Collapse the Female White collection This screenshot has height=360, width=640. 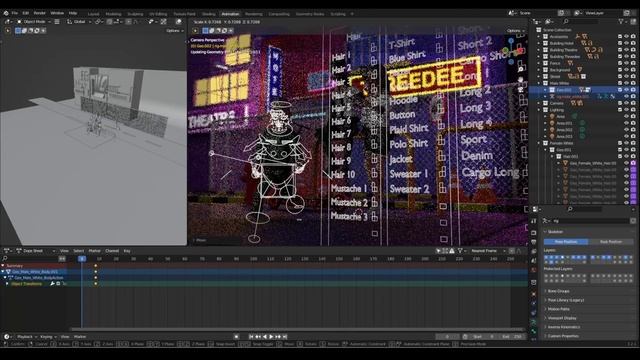tap(539, 143)
